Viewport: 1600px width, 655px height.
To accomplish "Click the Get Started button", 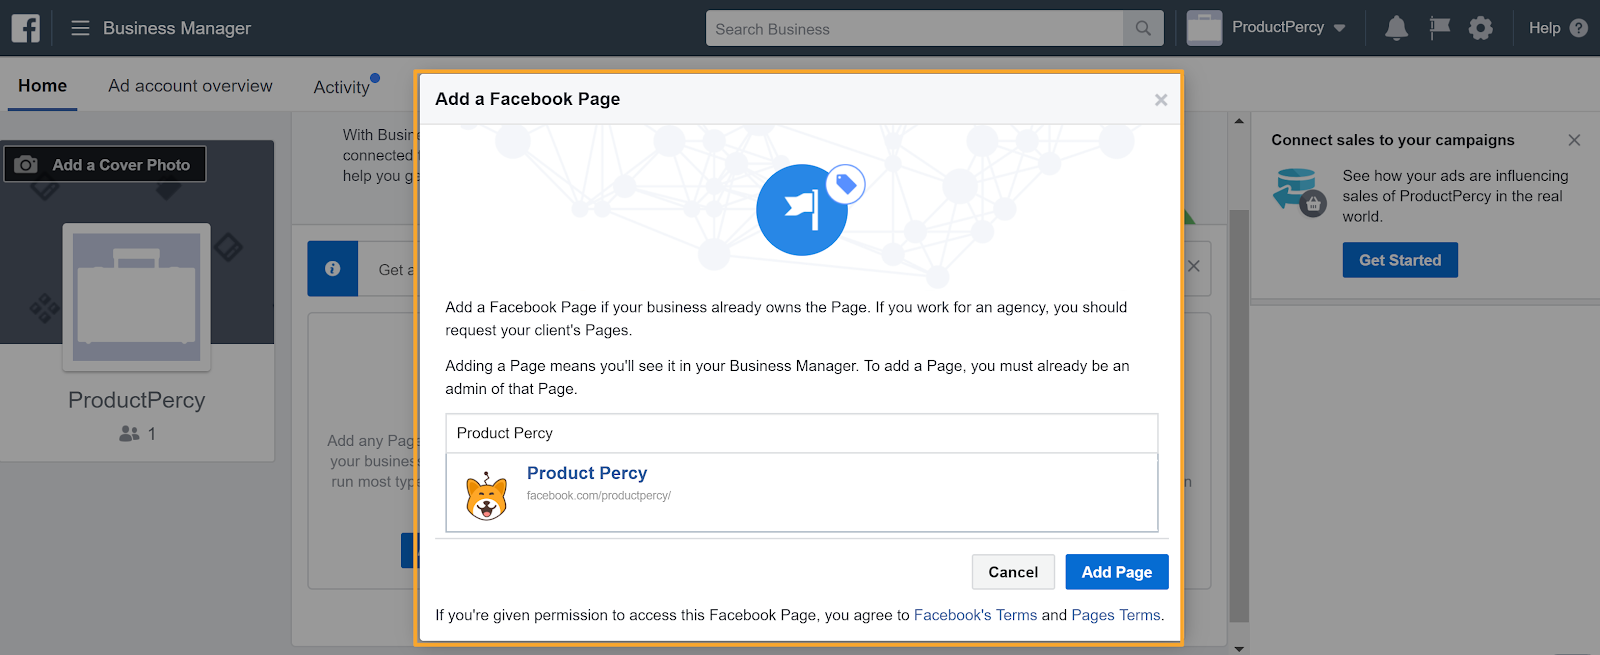I will [1400, 260].
